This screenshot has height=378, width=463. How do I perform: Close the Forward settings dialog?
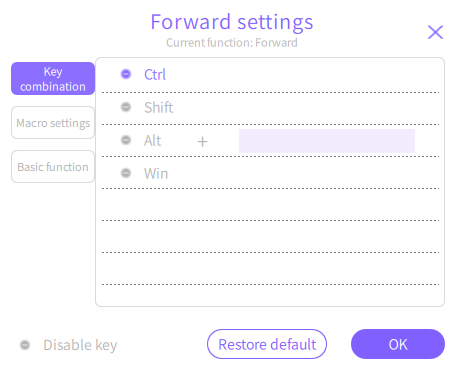point(435,32)
